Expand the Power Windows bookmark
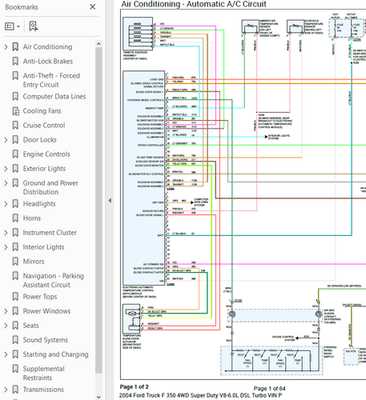Viewport: 366px width, 400px height. (5, 311)
